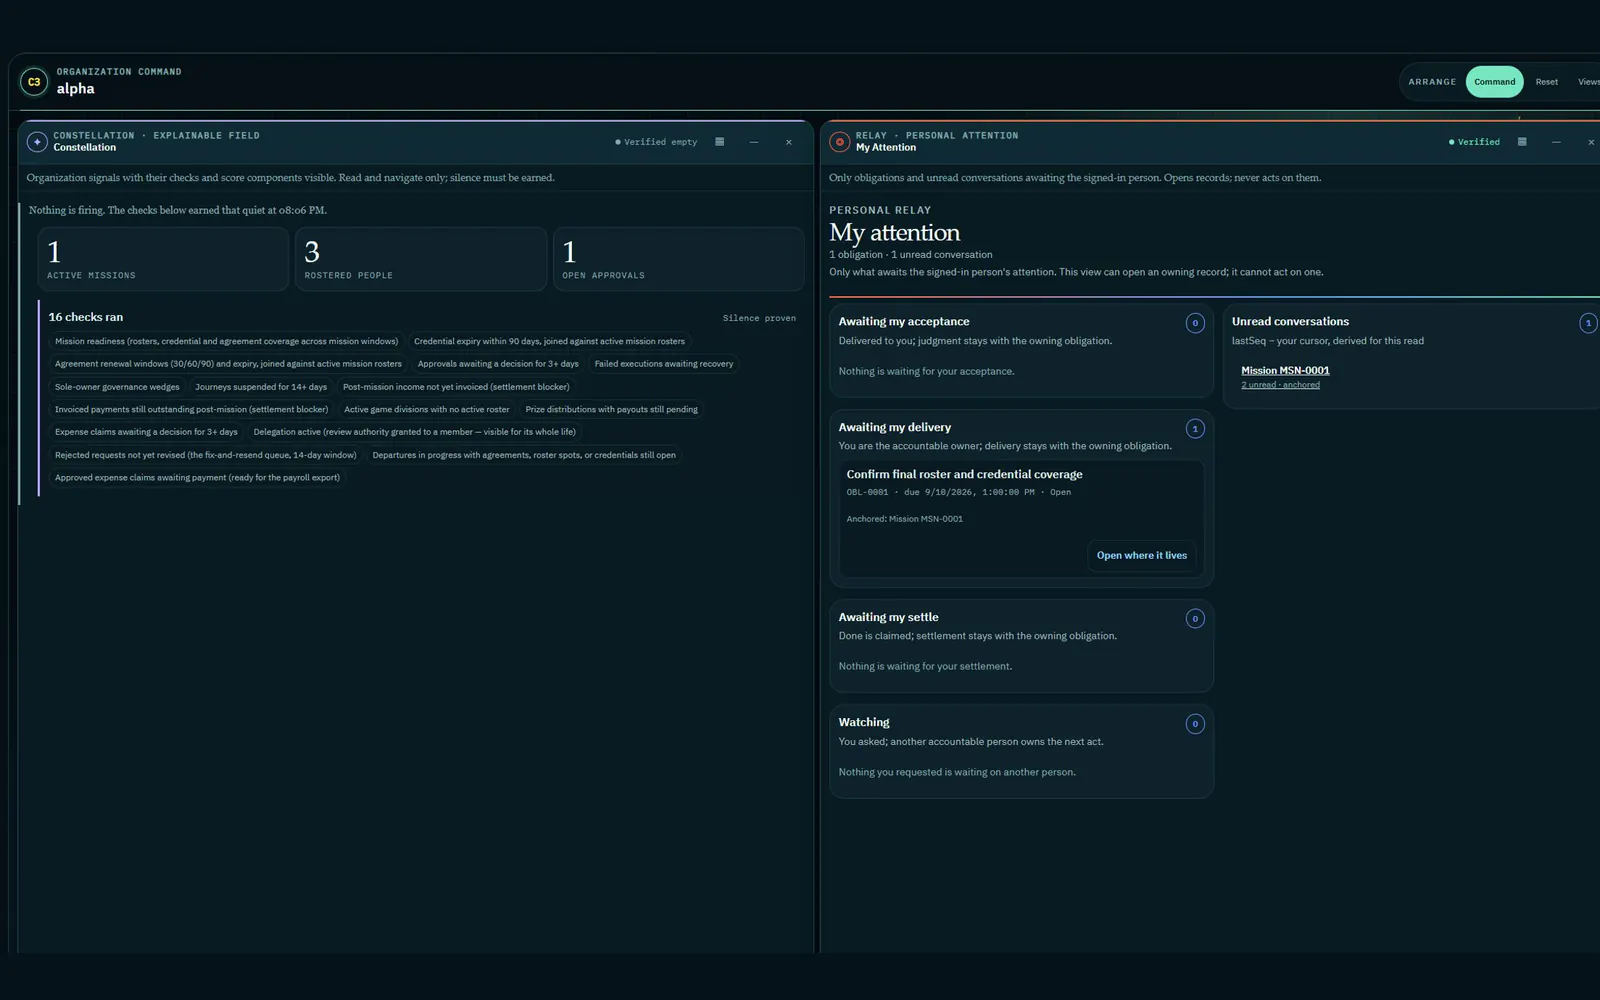Click Approvals awaiting a decision chip
Viewport: 1600px width, 1000px height.
(498, 364)
